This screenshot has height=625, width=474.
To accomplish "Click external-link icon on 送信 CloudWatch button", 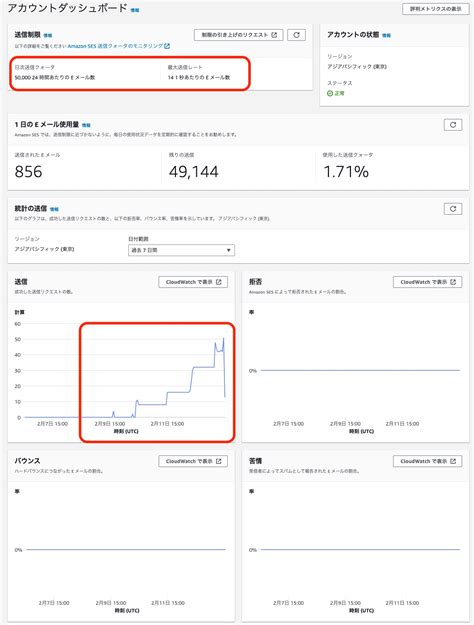I will pyautogui.click(x=219, y=282).
